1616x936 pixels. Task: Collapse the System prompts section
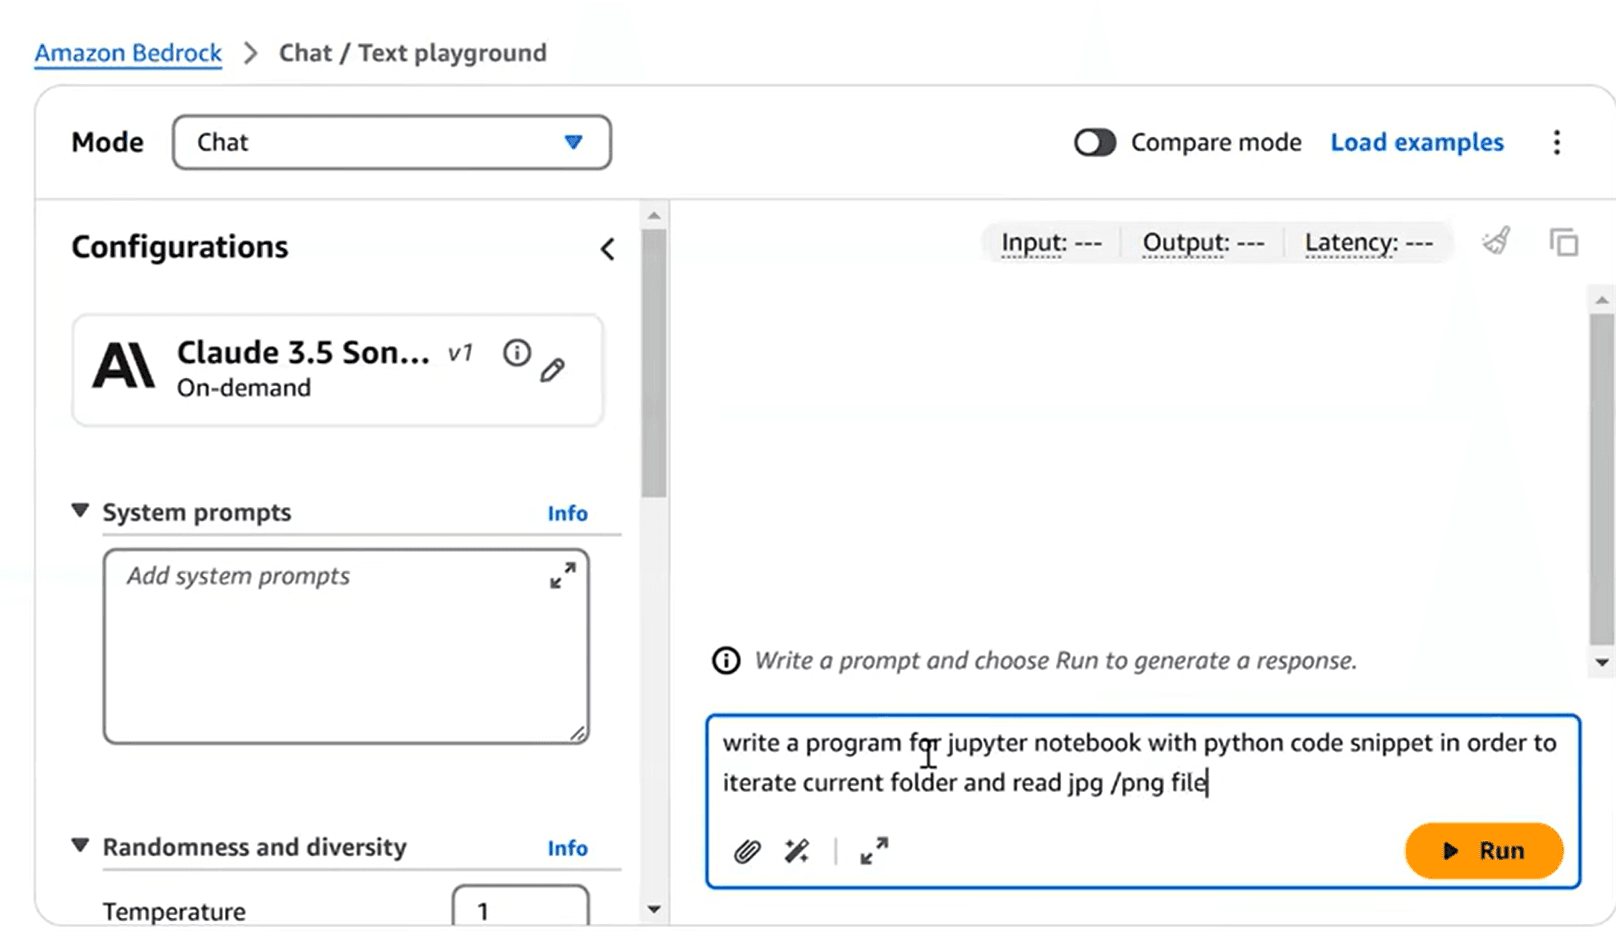coord(80,511)
